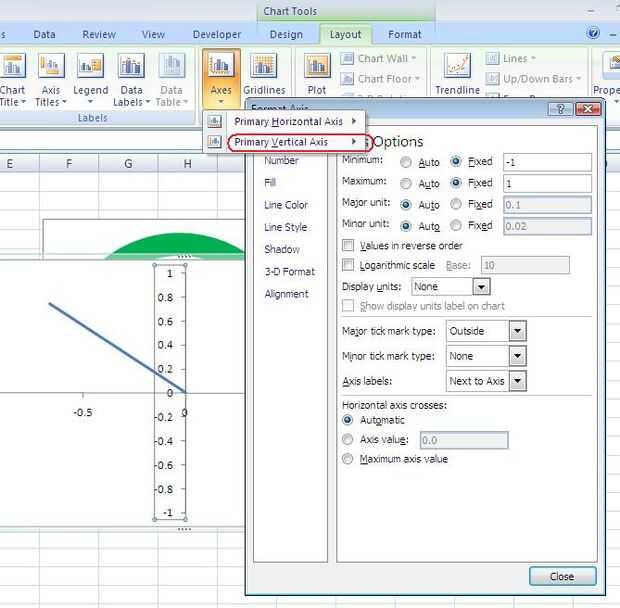Image resolution: width=620 pixels, height=608 pixels.
Task: Select Fixed for Minimum
Action: click(x=456, y=161)
